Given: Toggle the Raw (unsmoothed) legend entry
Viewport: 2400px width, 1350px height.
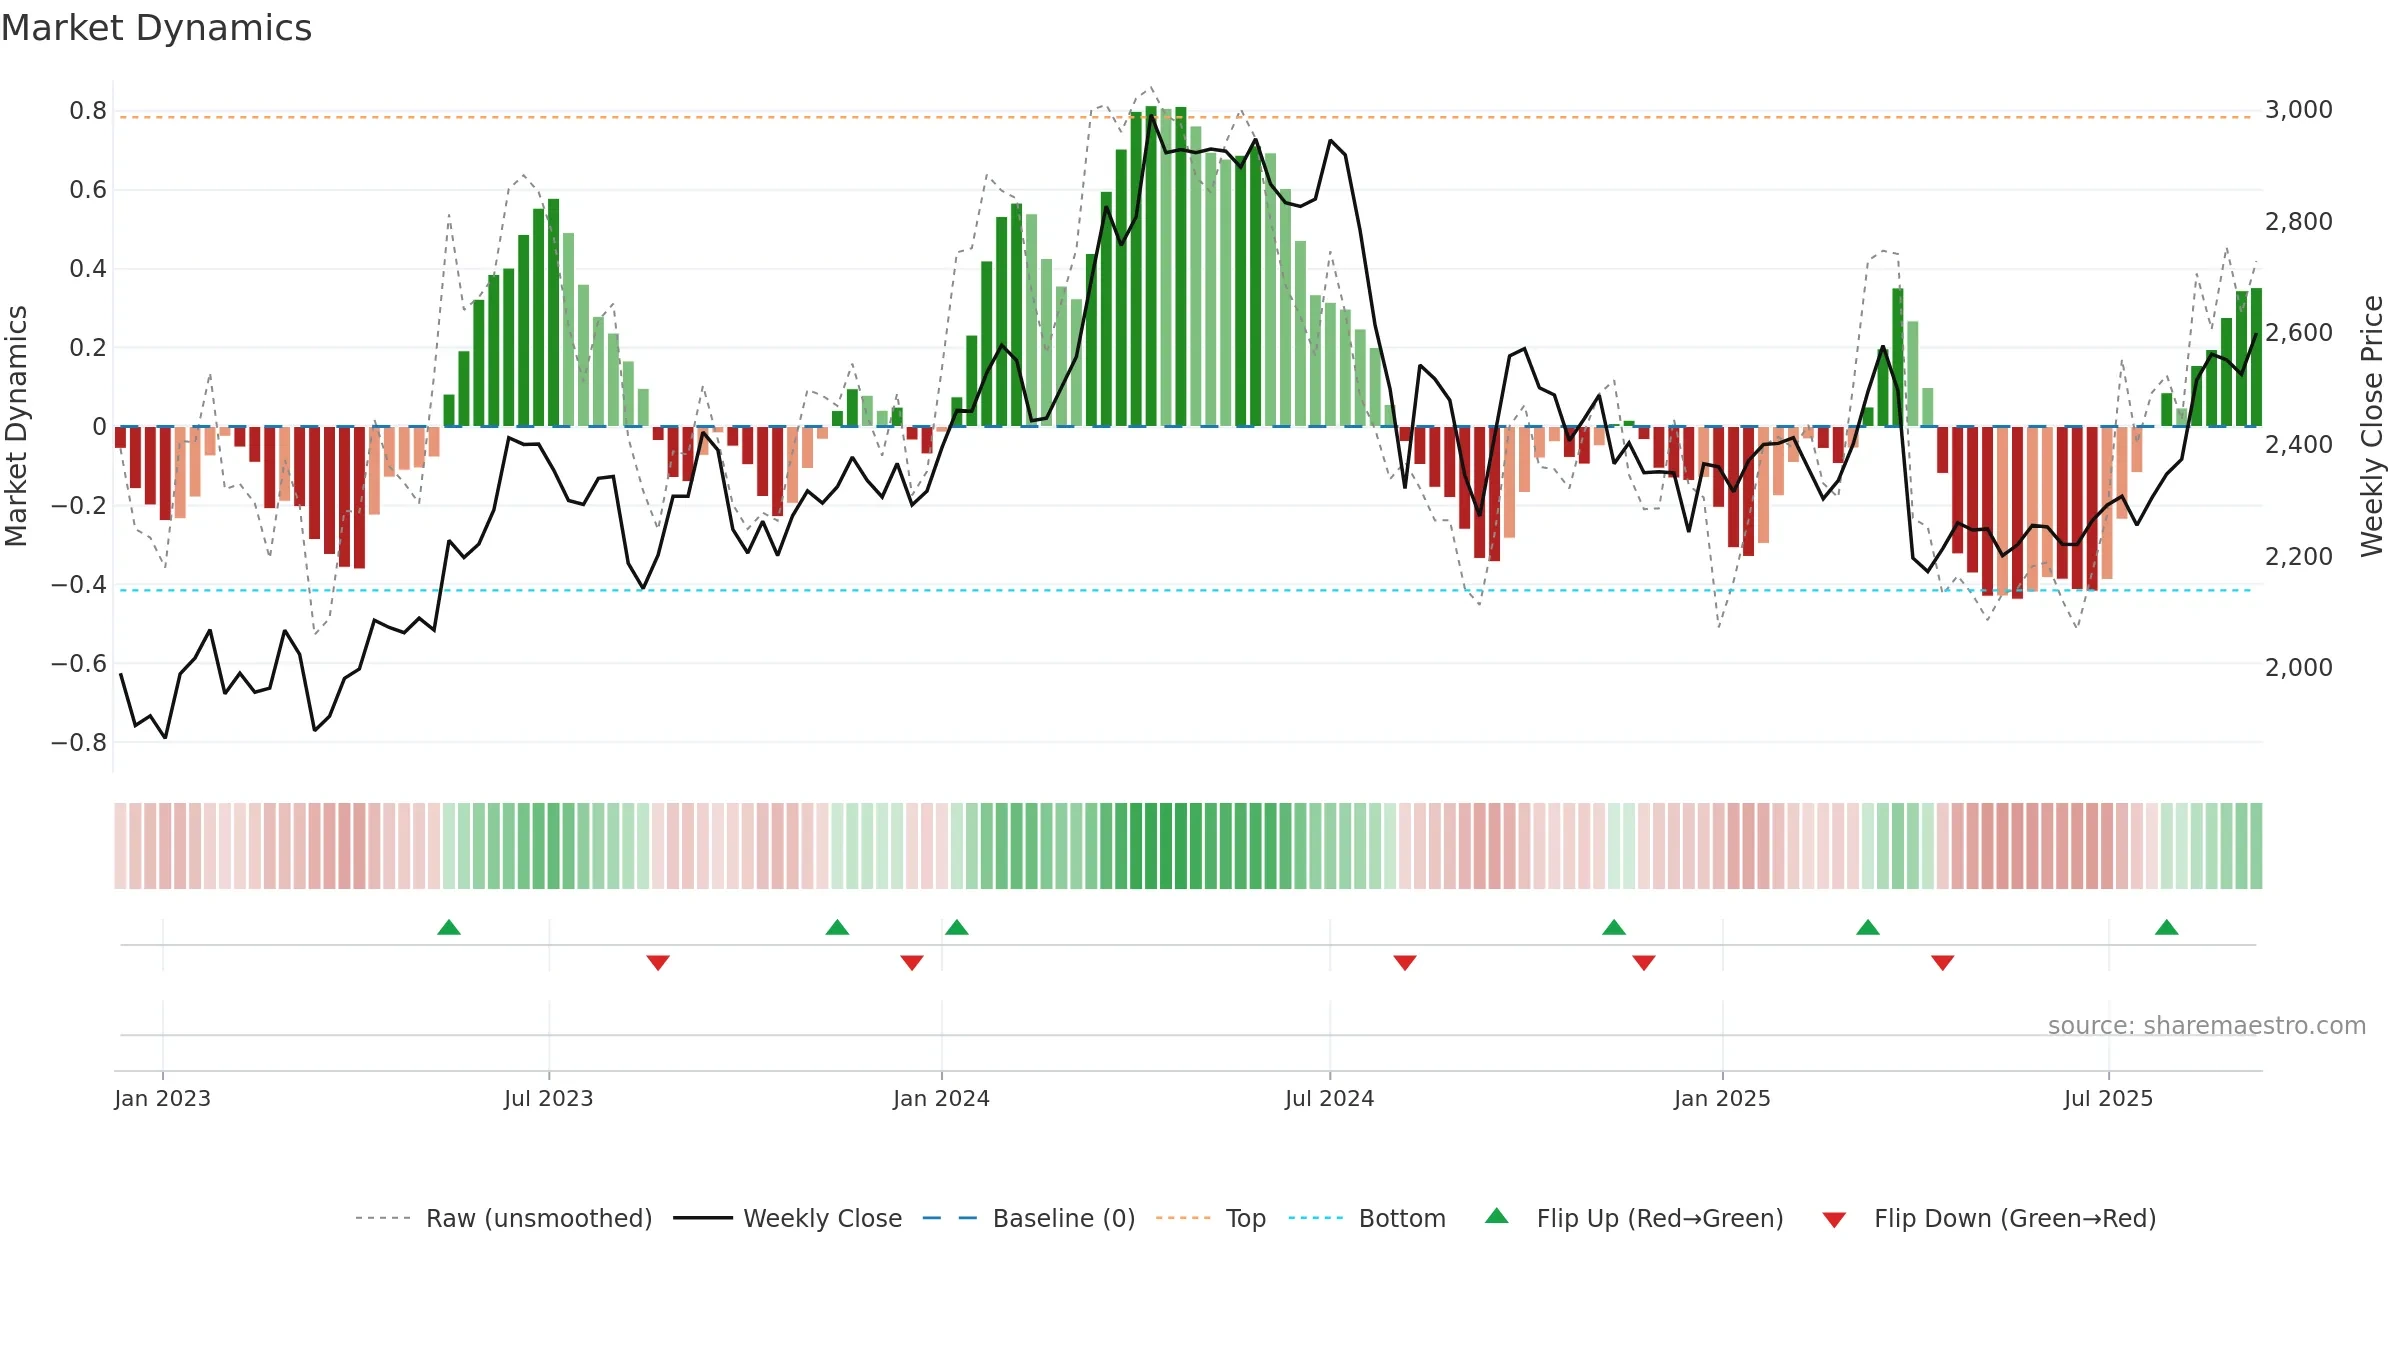Looking at the screenshot, I should [x=504, y=1218].
